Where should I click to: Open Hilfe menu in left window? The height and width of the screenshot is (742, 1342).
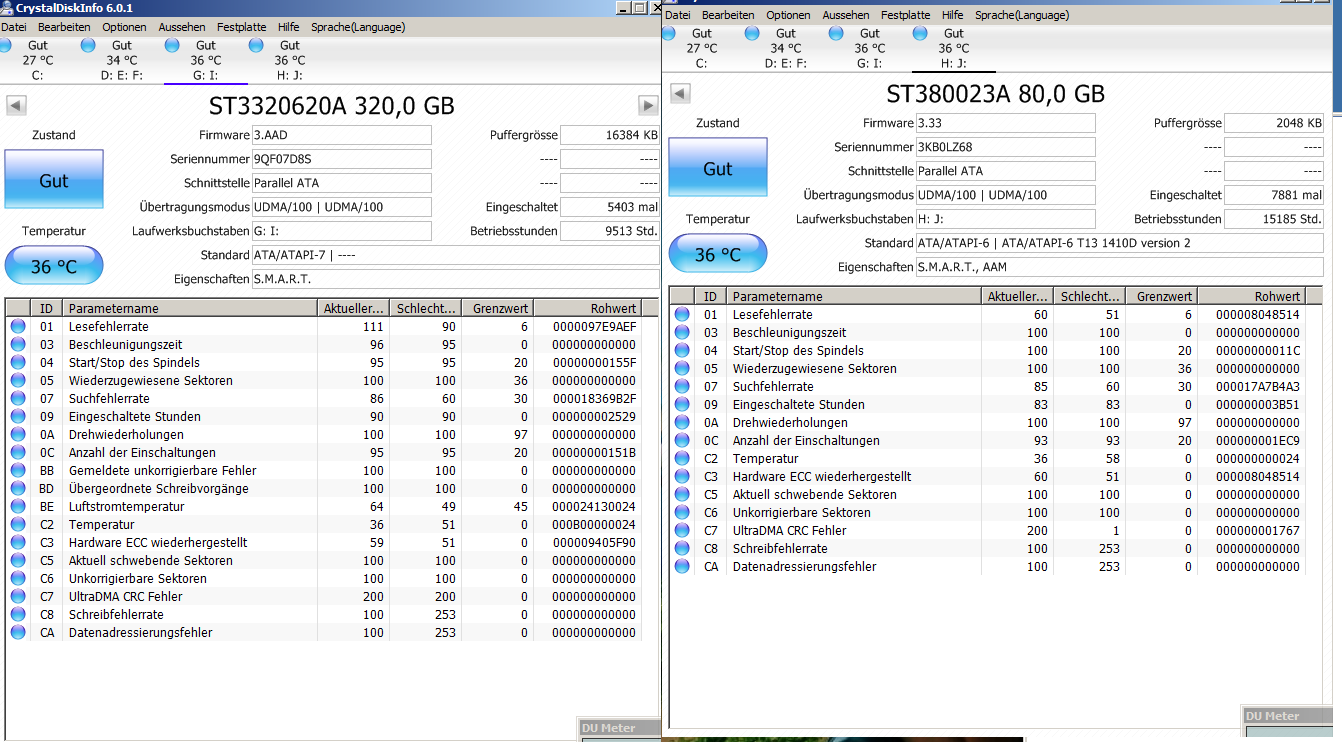[289, 27]
